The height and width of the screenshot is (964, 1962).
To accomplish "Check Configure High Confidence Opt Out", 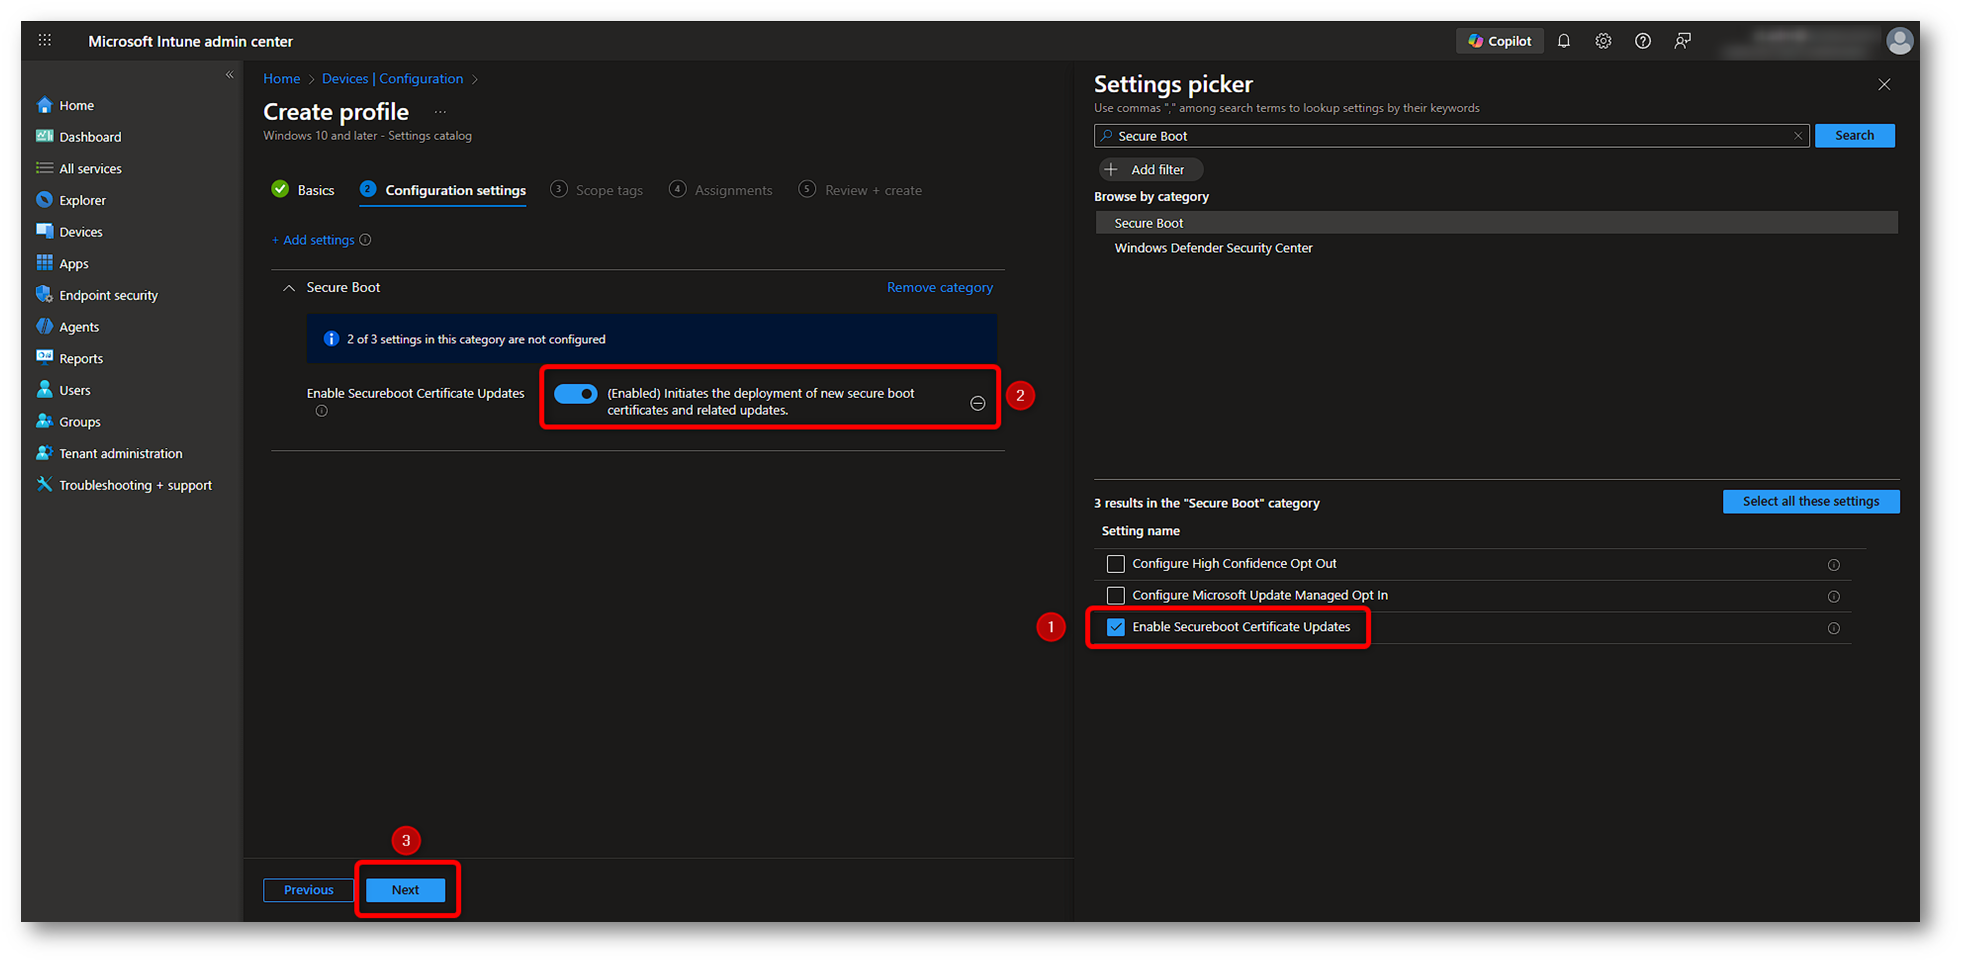I will coord(1116,564).
